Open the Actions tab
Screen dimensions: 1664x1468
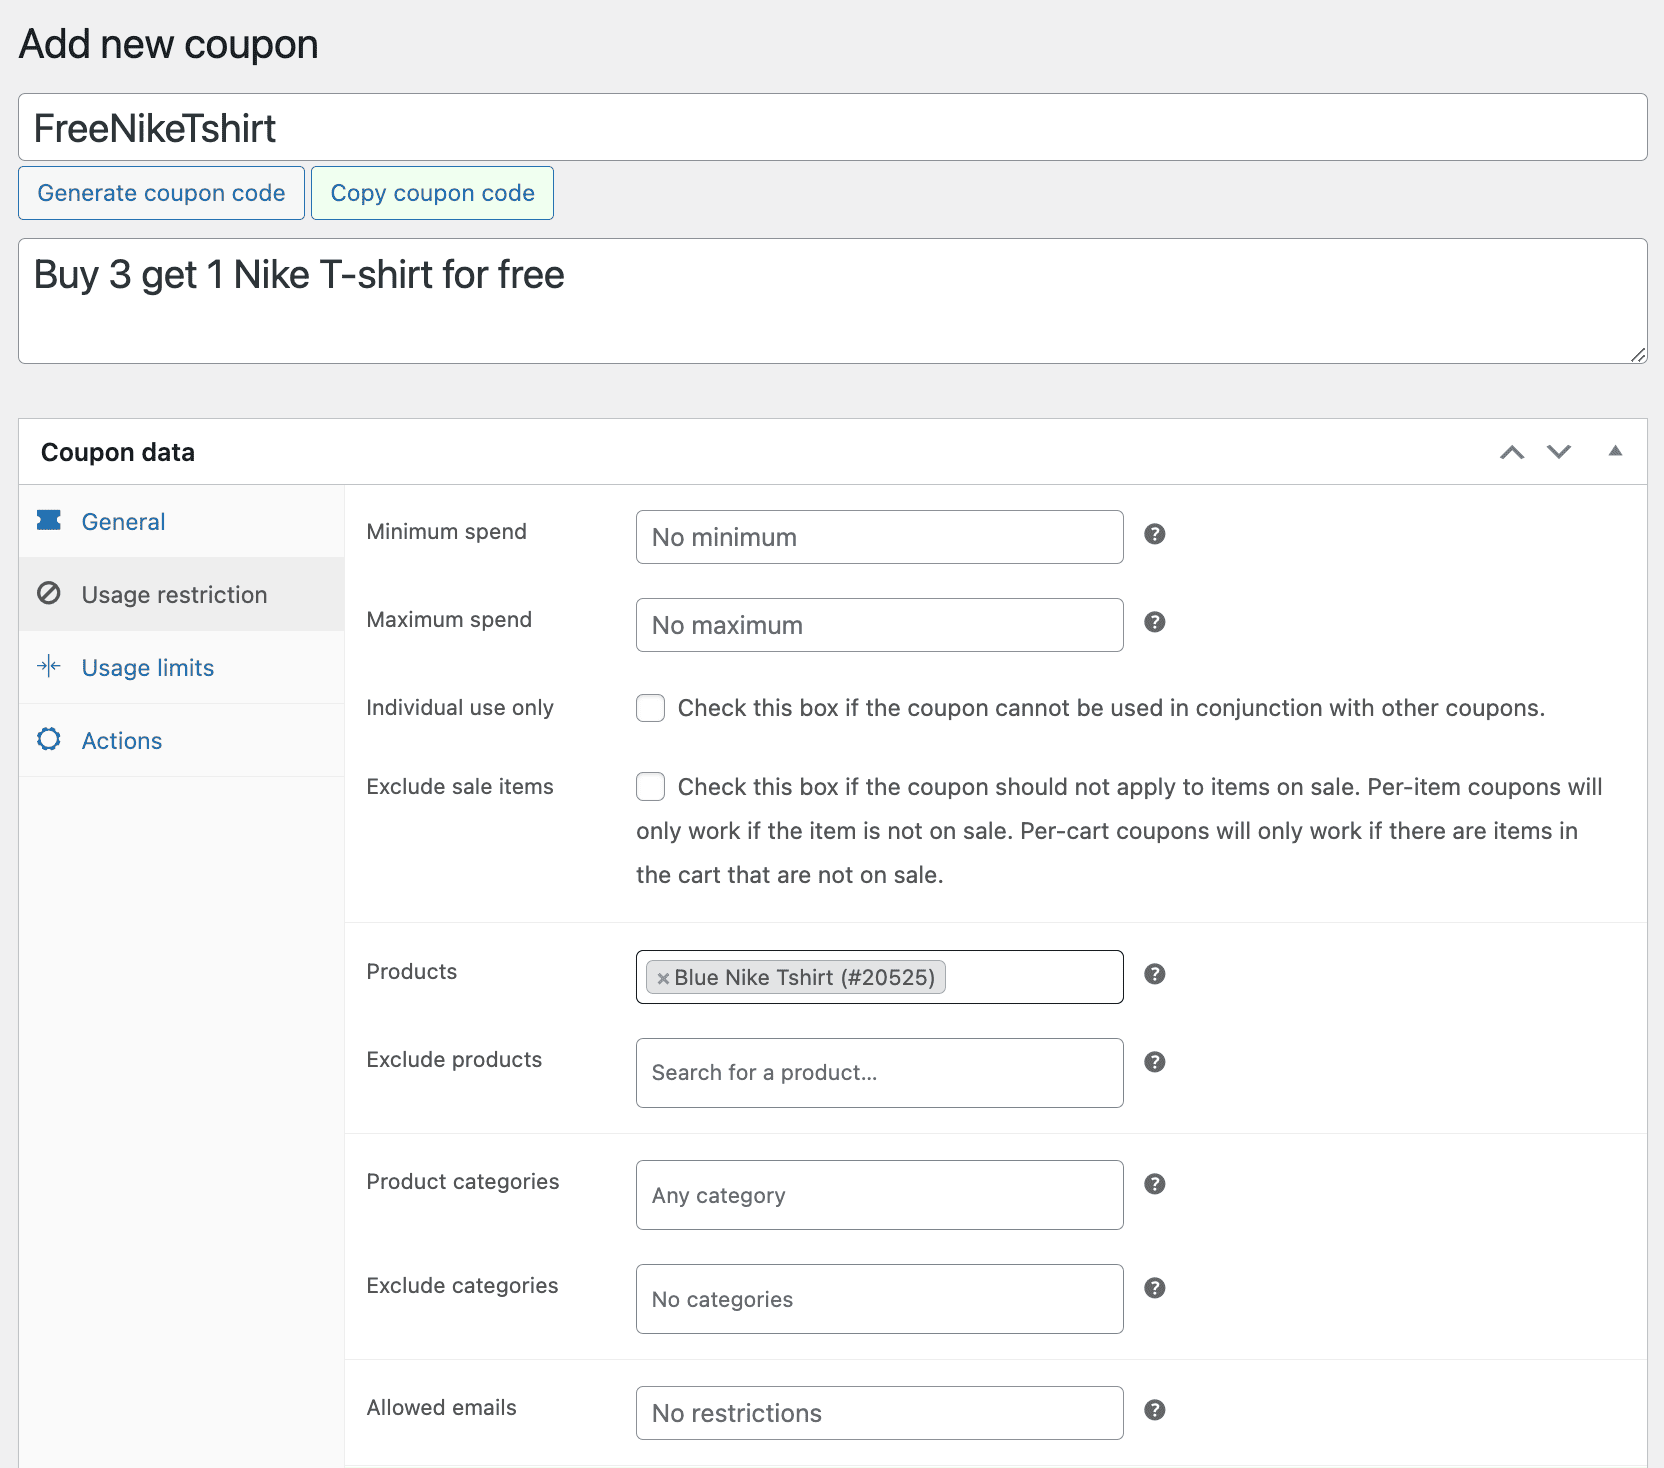[x=181, y=740]
